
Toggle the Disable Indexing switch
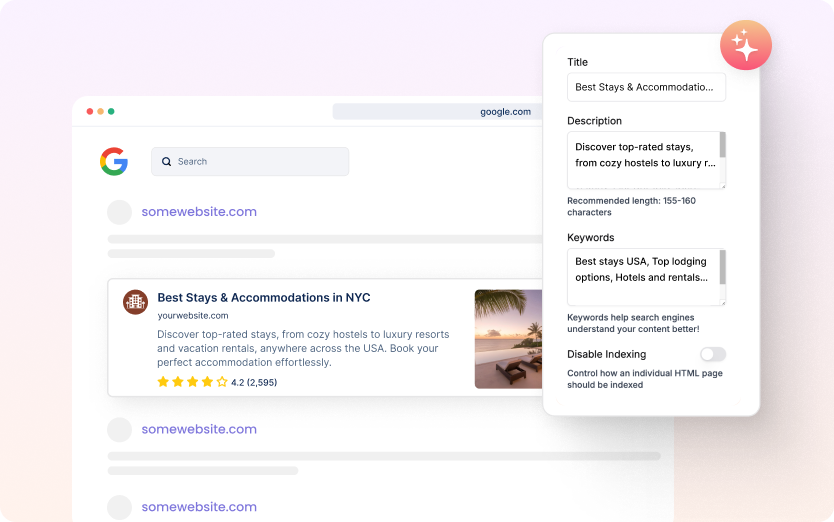point(712,354)
